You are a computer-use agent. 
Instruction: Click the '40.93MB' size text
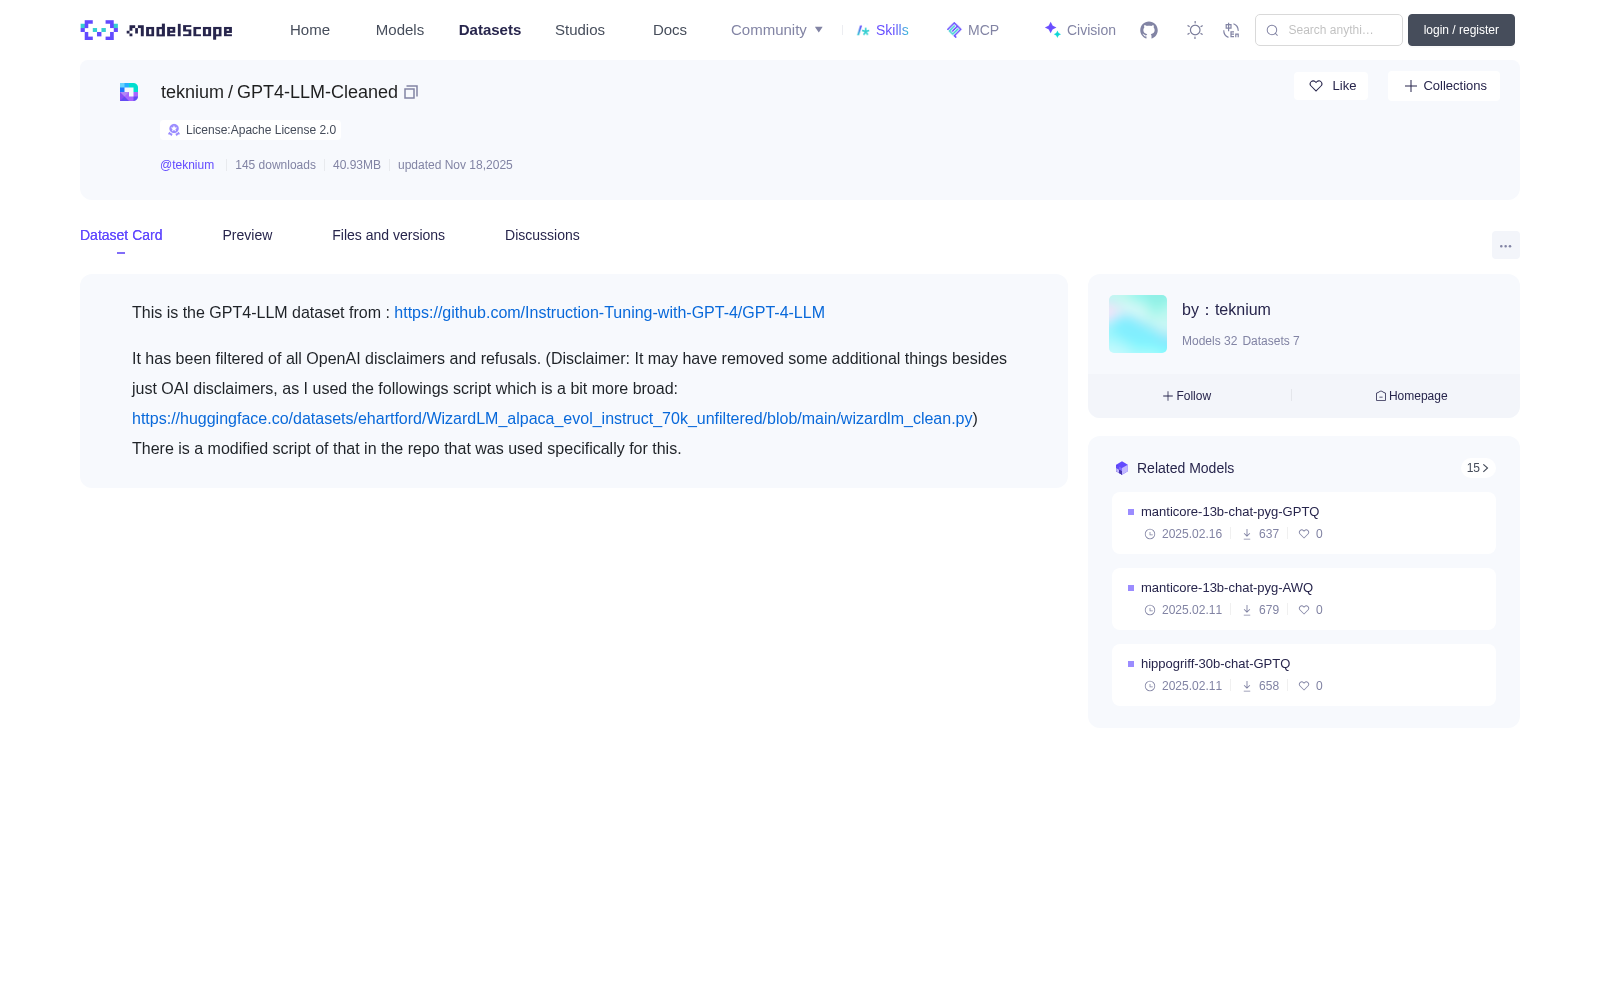(357, 165)
